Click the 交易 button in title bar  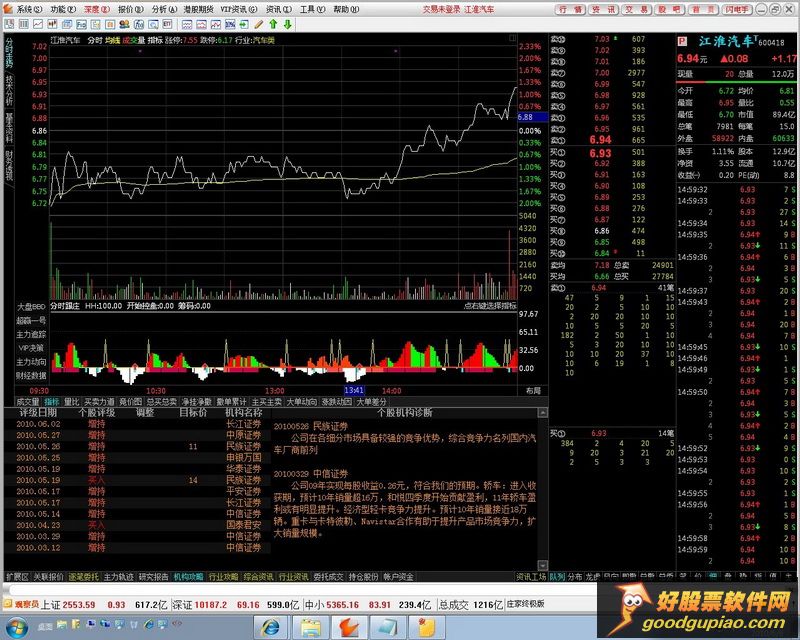tap(636, 9)
